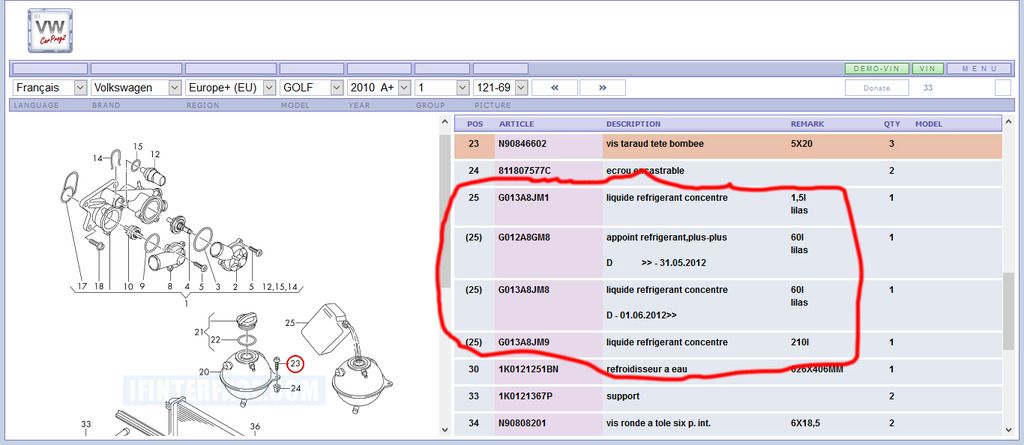Viewport: 1024px width, 445px height.
Task: Click part number 12 sensor label in diagram
Action: (155, 154)
